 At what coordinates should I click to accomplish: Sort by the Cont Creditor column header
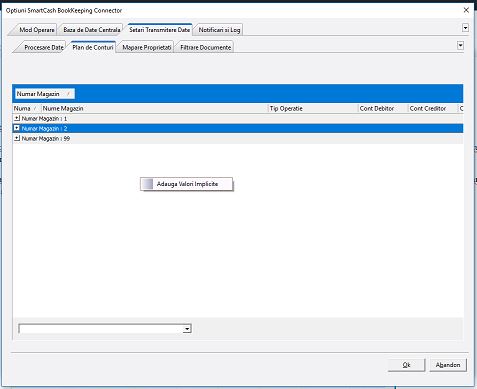click(x=433, y=108)
